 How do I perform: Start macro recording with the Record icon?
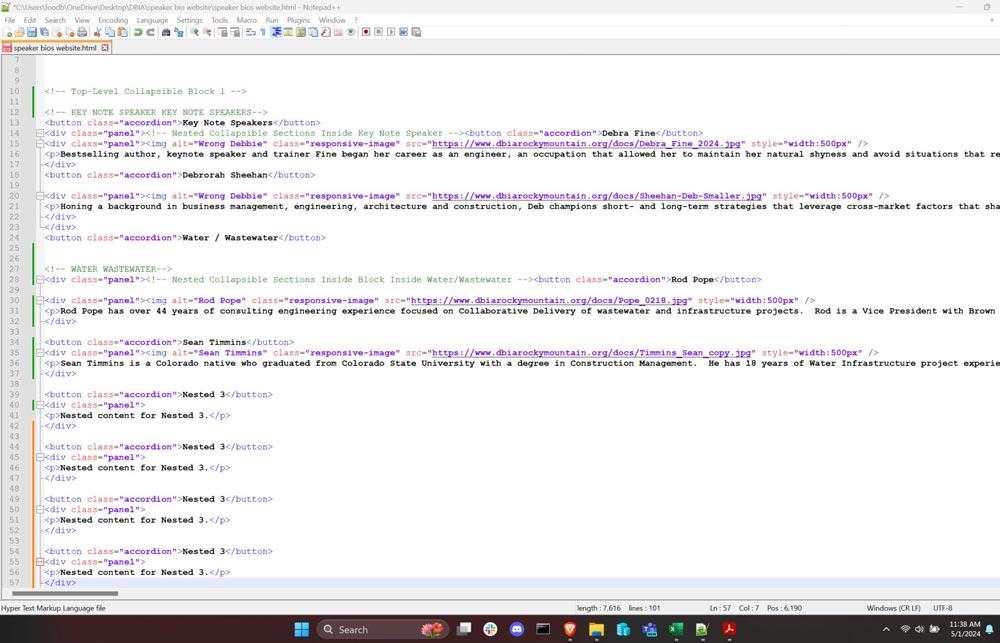(366, 32)
